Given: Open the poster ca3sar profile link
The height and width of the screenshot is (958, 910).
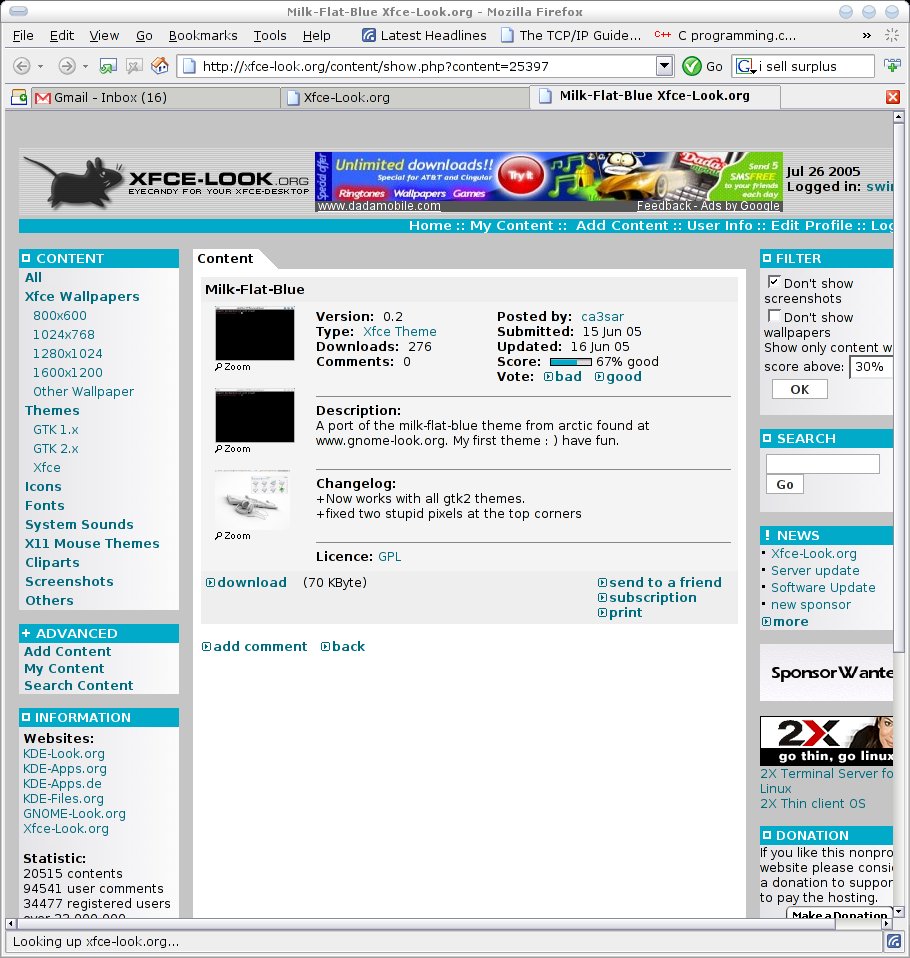Looking at the screenshot, I should (603, 316).
